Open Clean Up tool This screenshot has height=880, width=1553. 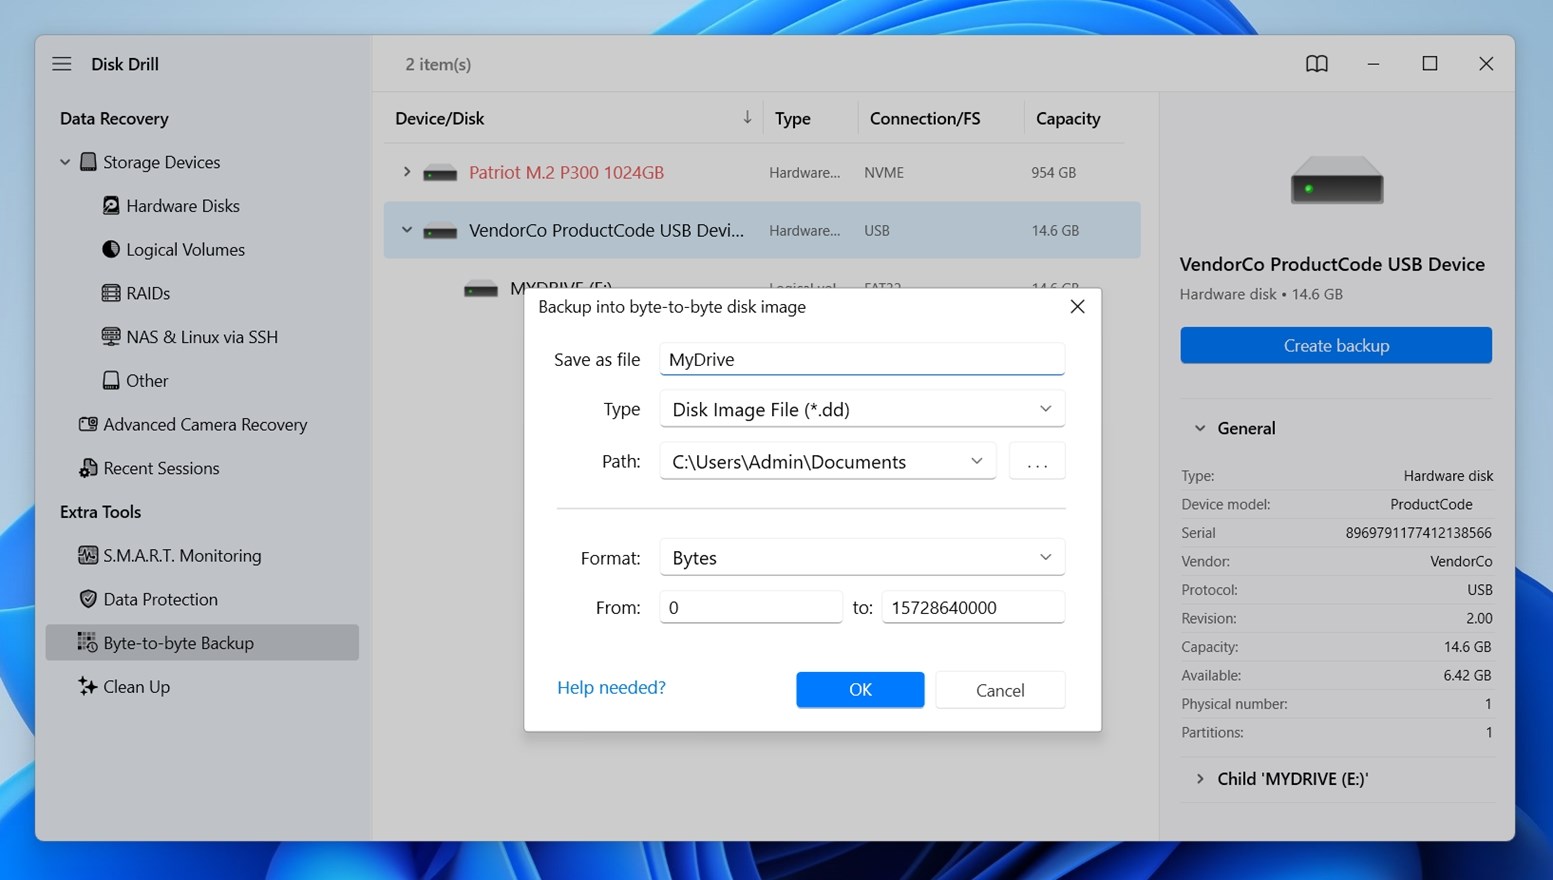(136, 686)
